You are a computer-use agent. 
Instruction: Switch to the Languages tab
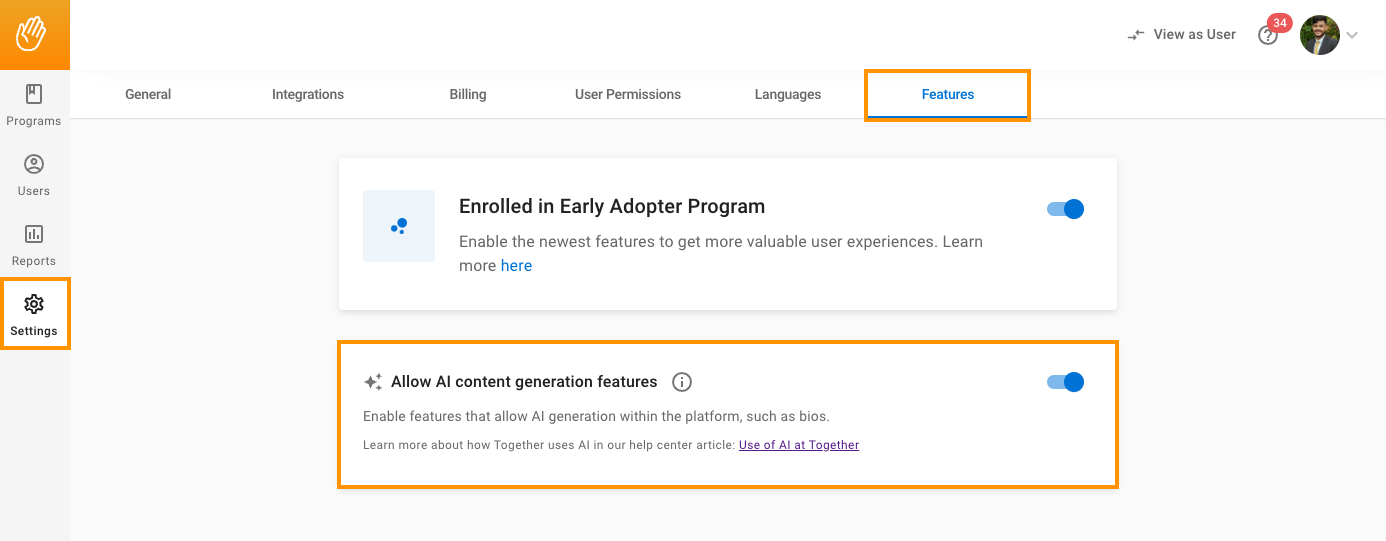click(x=788, y=94)
